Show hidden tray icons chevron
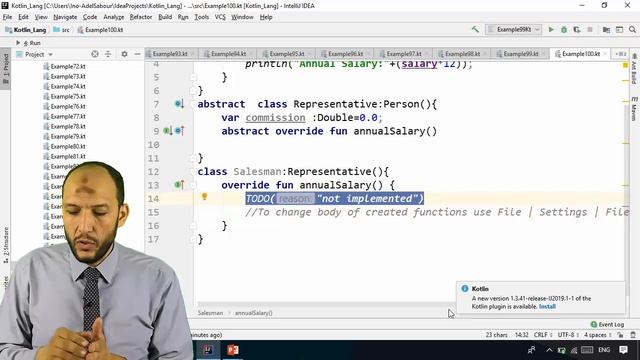 [x=549, y=350]
